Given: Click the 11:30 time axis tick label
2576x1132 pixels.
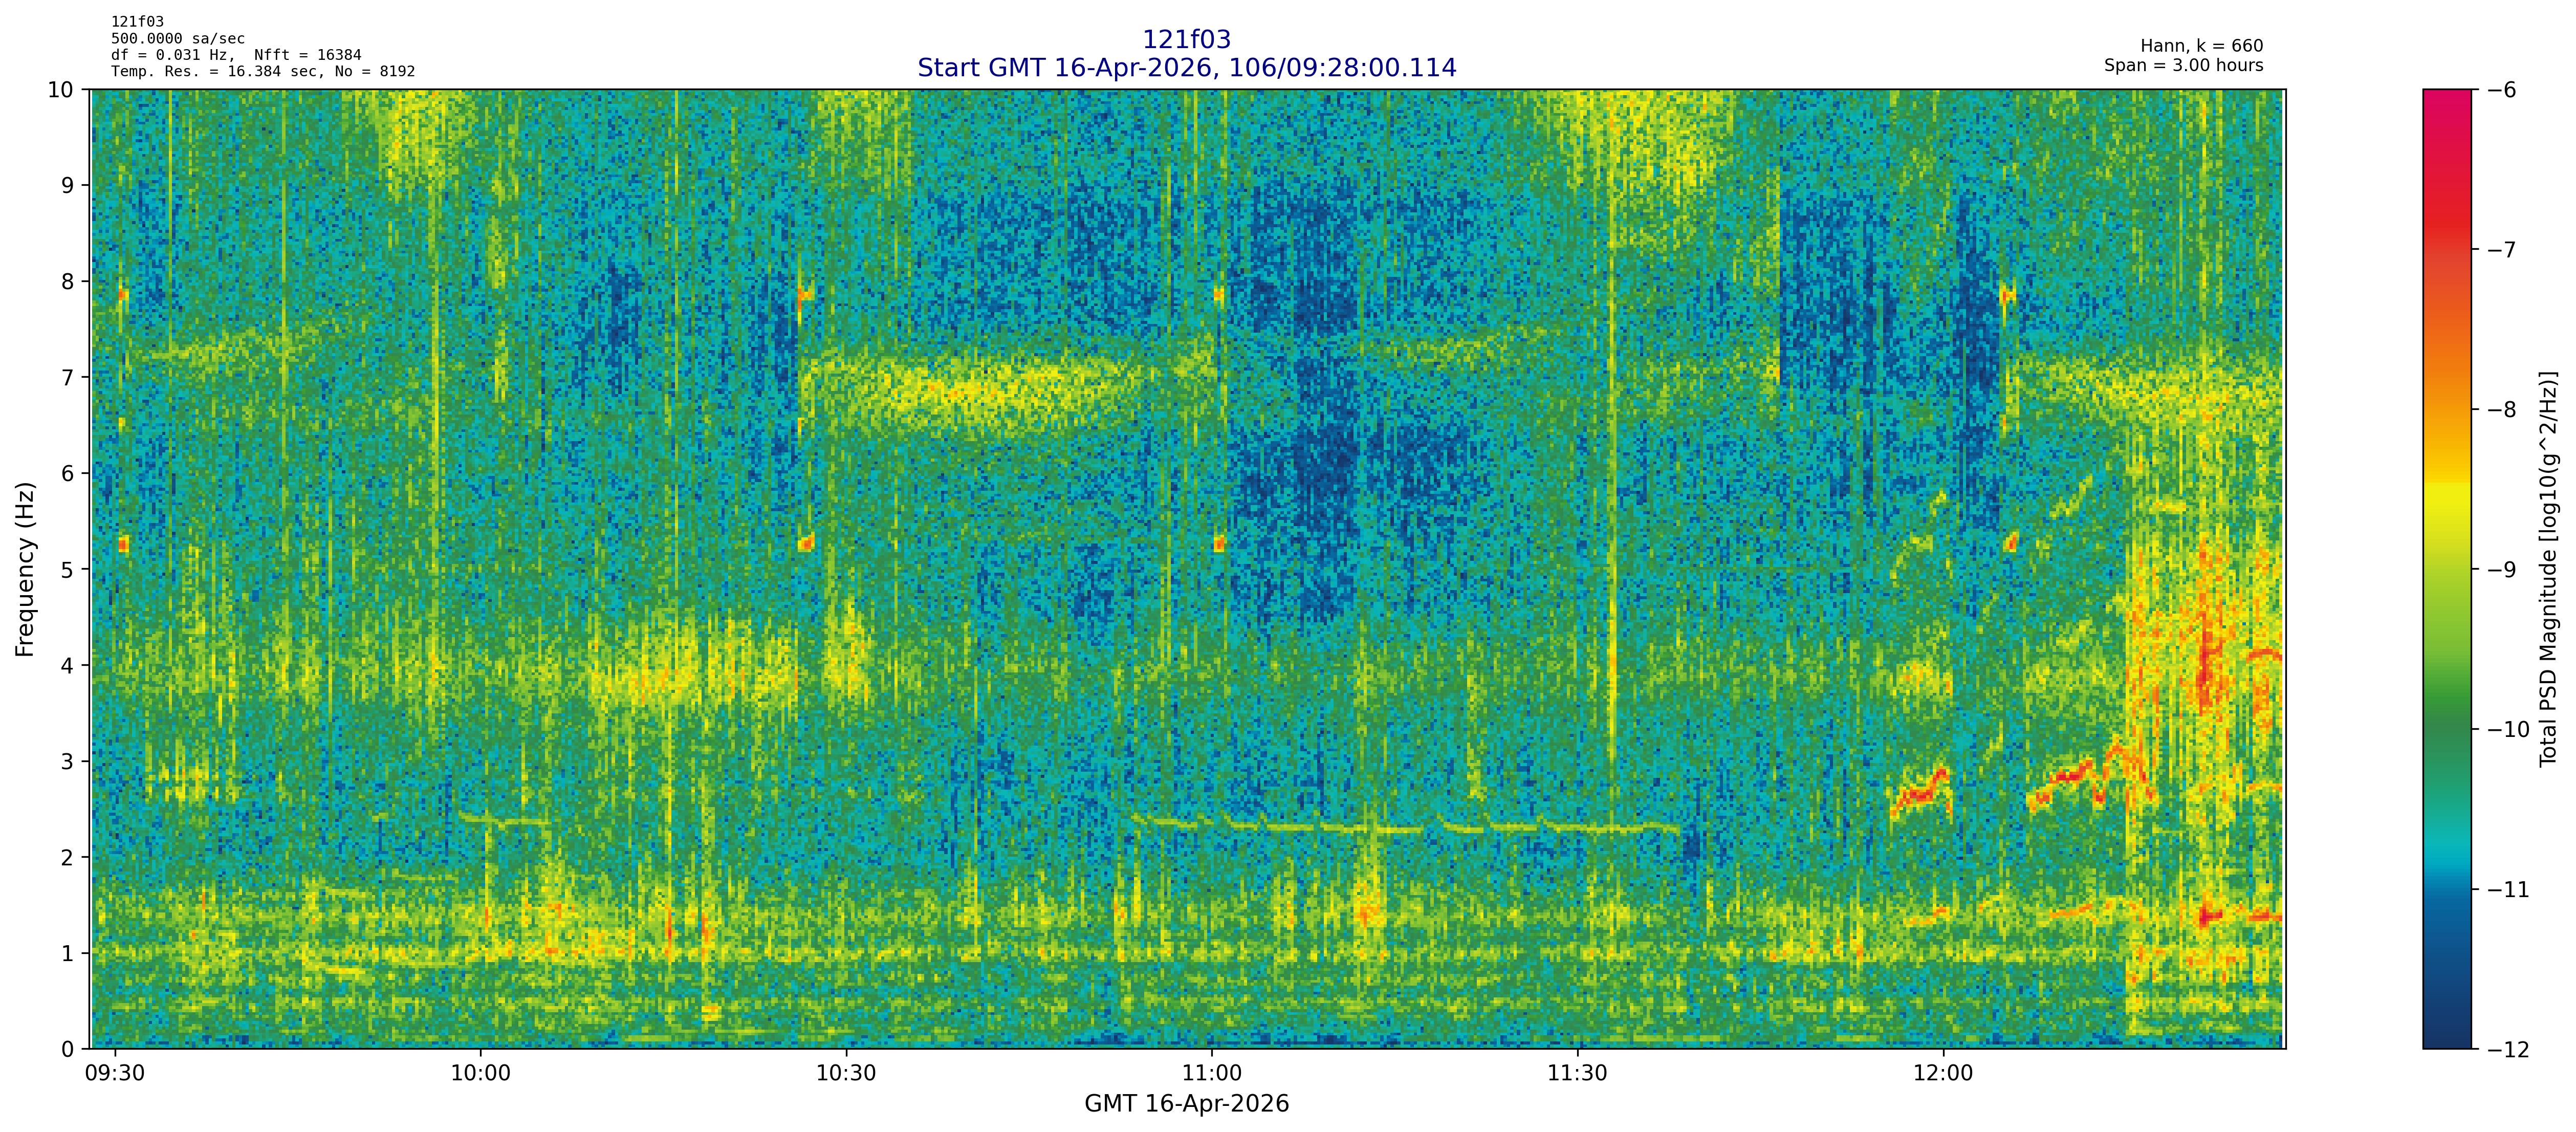Looking at the screenshot, I should pyautogui.click(x=1577, y=1074).
